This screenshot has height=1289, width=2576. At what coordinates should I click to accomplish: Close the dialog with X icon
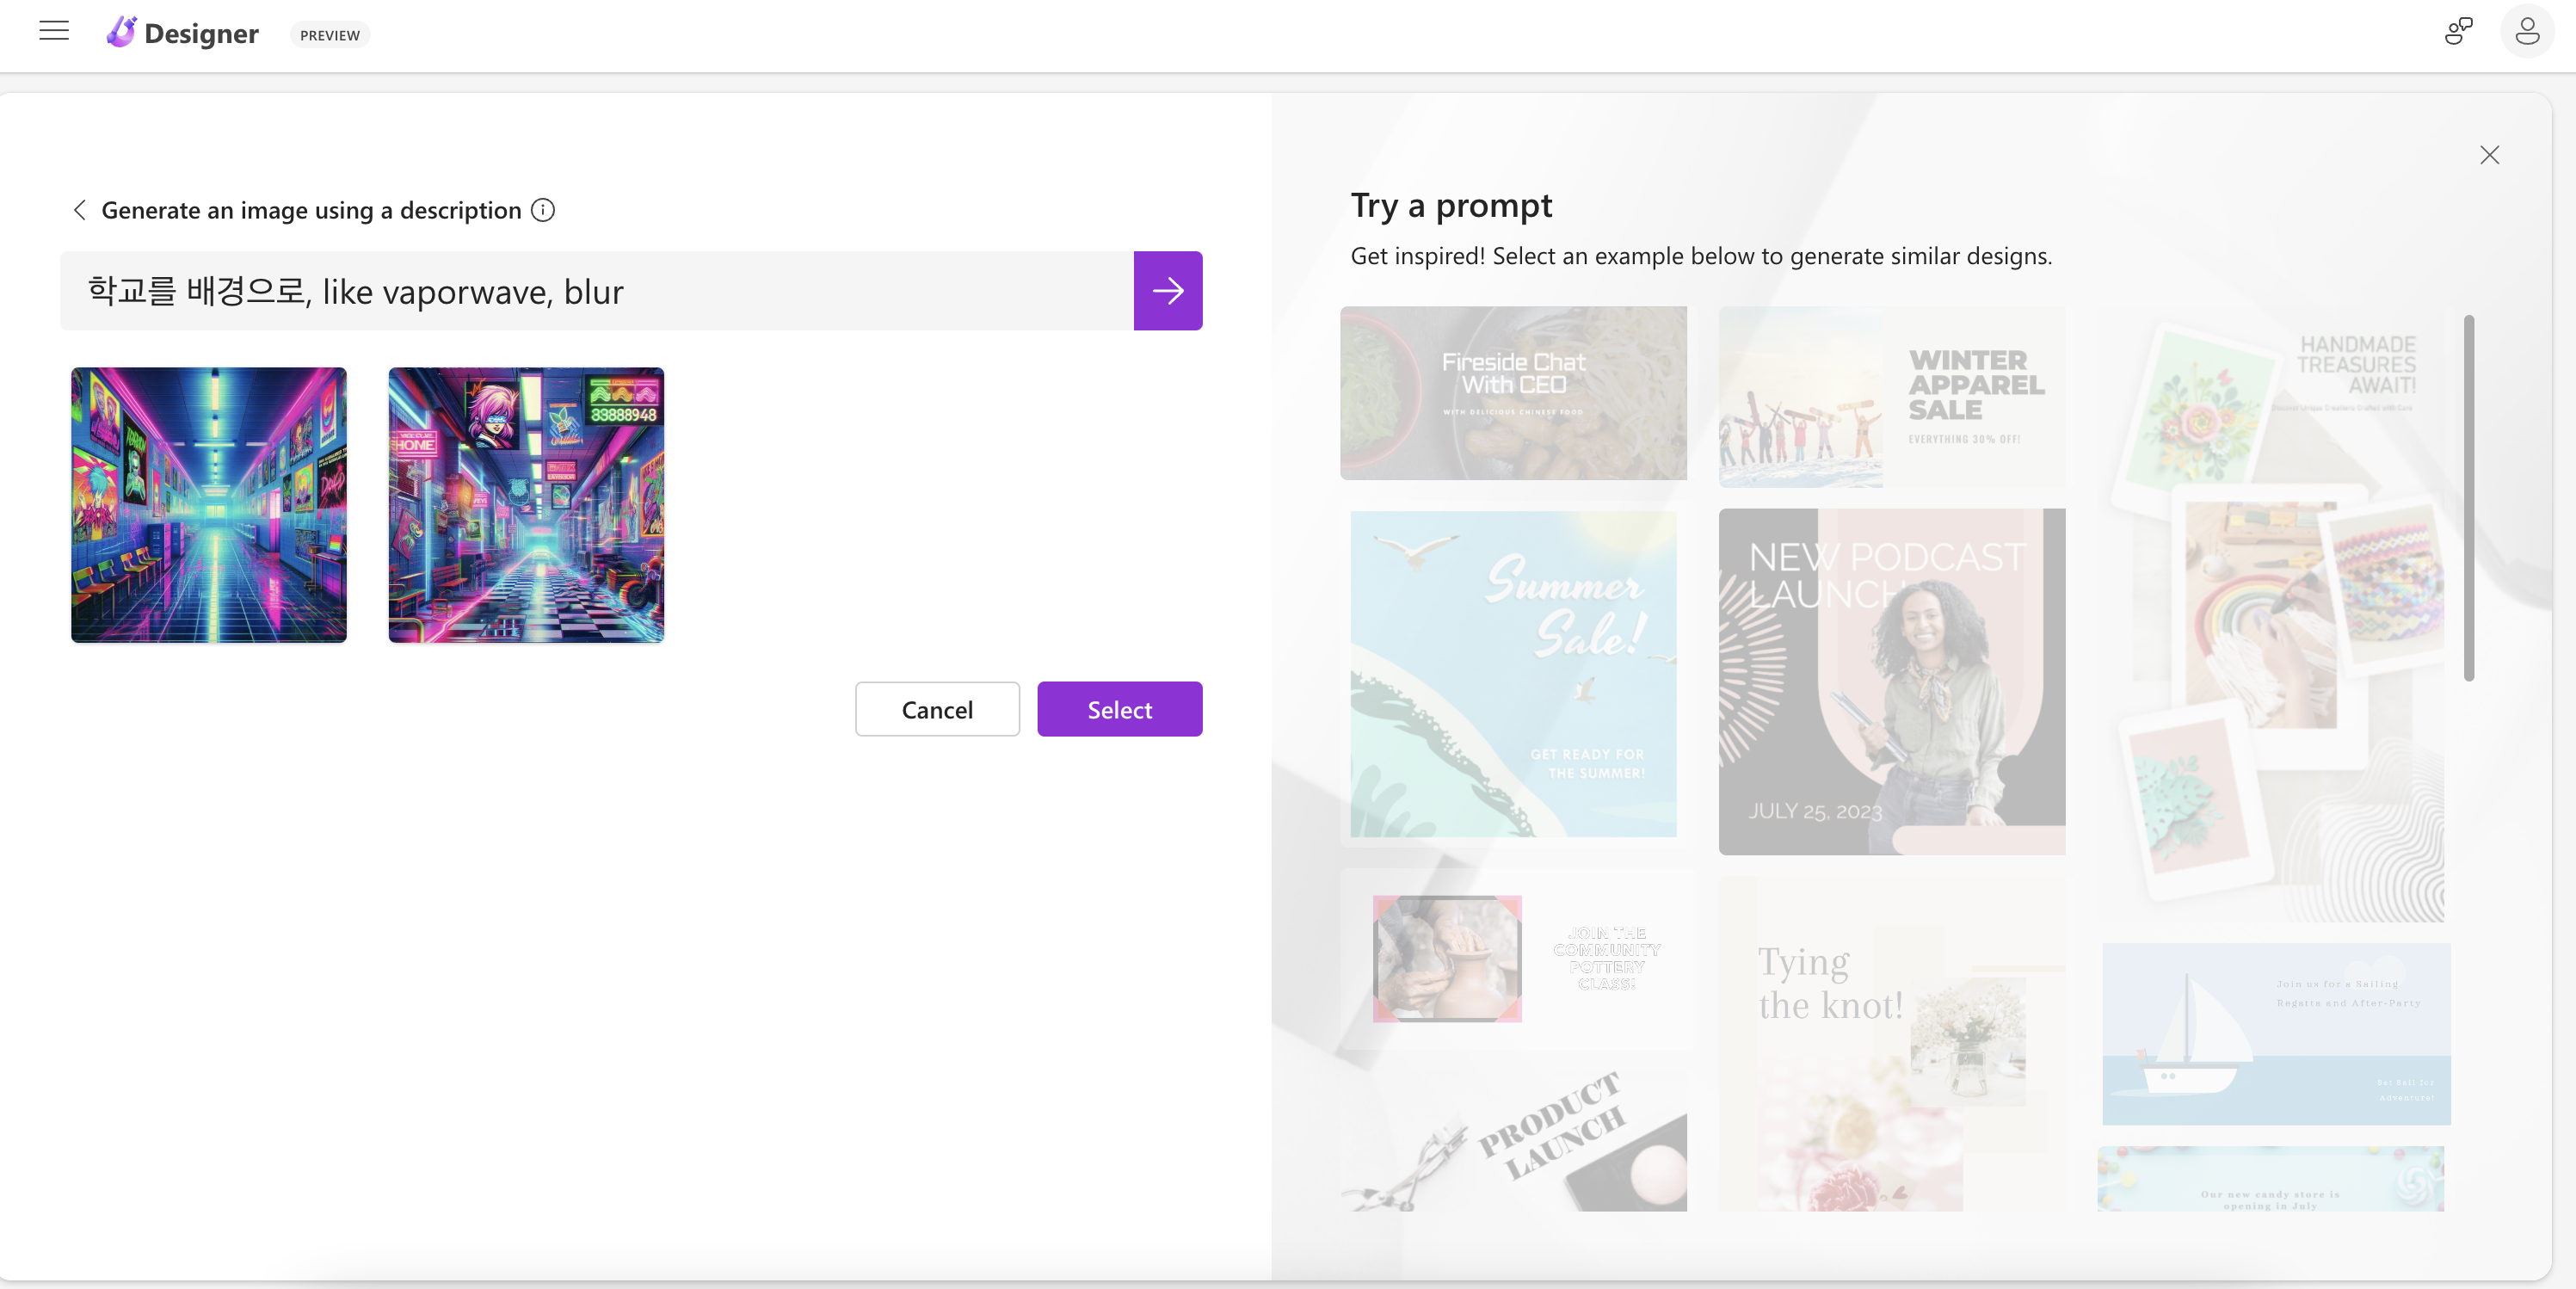click(x=2489, y=155)
